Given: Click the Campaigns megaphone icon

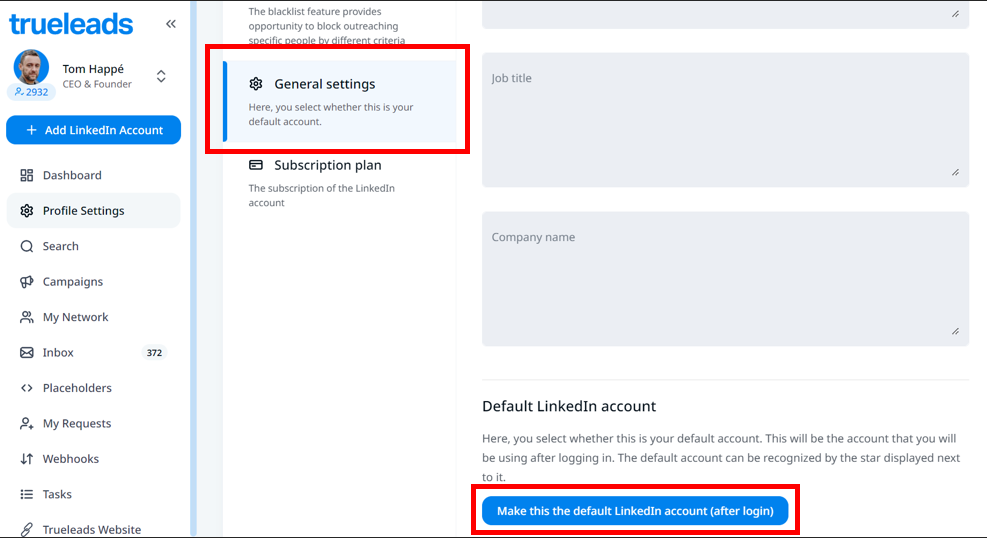Looking at the screenshot, I should pyautogui.click(x=27, y=282).
